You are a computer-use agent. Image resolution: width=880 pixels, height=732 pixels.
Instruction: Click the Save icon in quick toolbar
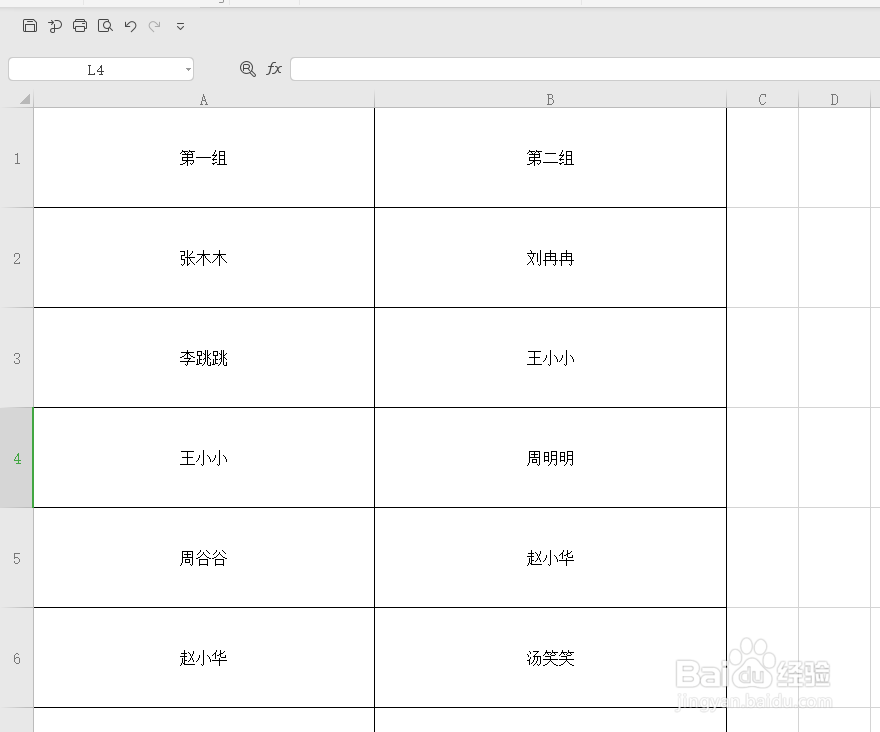(30, 26)
